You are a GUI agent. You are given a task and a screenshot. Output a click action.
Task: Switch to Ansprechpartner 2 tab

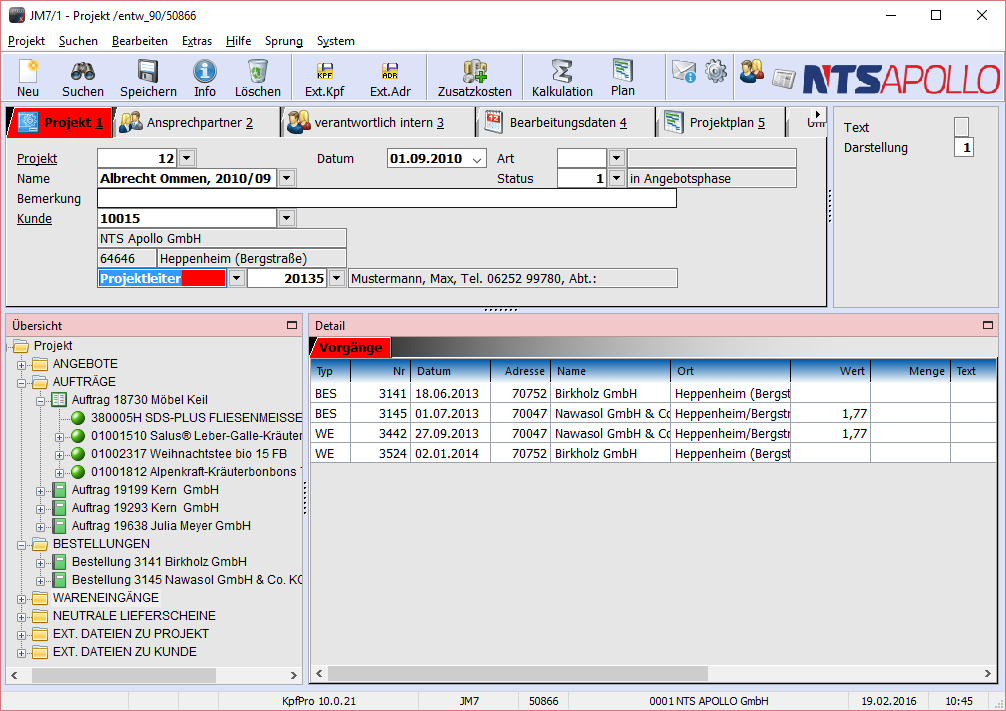(x=196, y=123)
